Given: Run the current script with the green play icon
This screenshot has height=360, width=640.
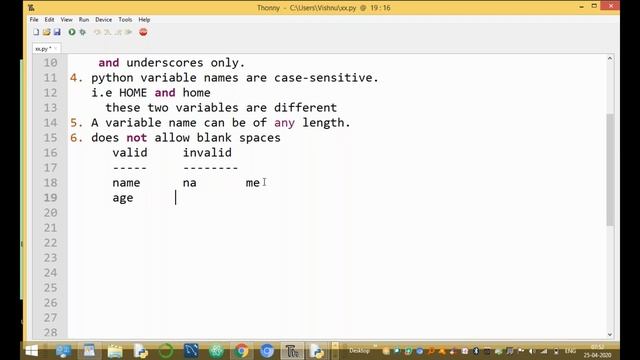Looking at the screenshot, I should tap(72, 32).
